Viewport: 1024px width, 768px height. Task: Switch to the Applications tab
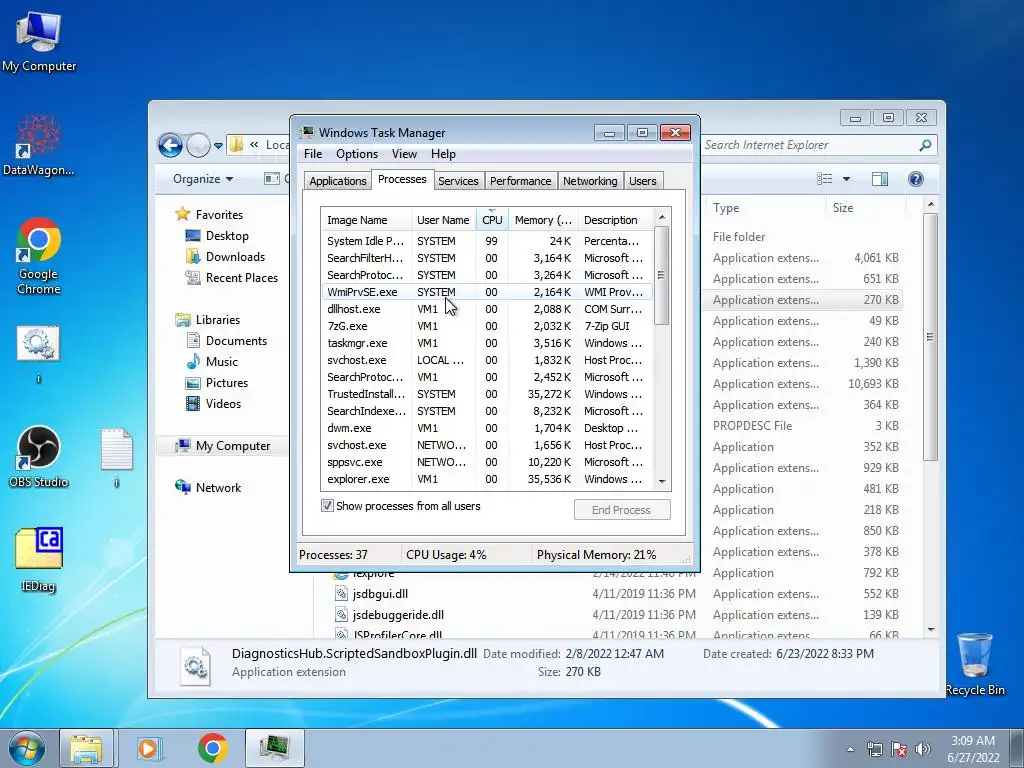338,181
